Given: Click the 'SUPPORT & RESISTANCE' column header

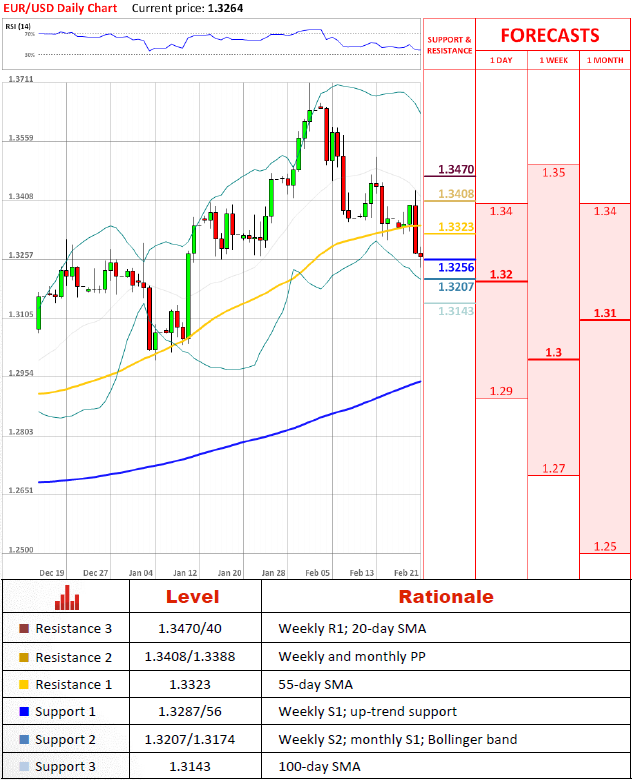Looking at the screenshot, I should (x=449, y=45).
